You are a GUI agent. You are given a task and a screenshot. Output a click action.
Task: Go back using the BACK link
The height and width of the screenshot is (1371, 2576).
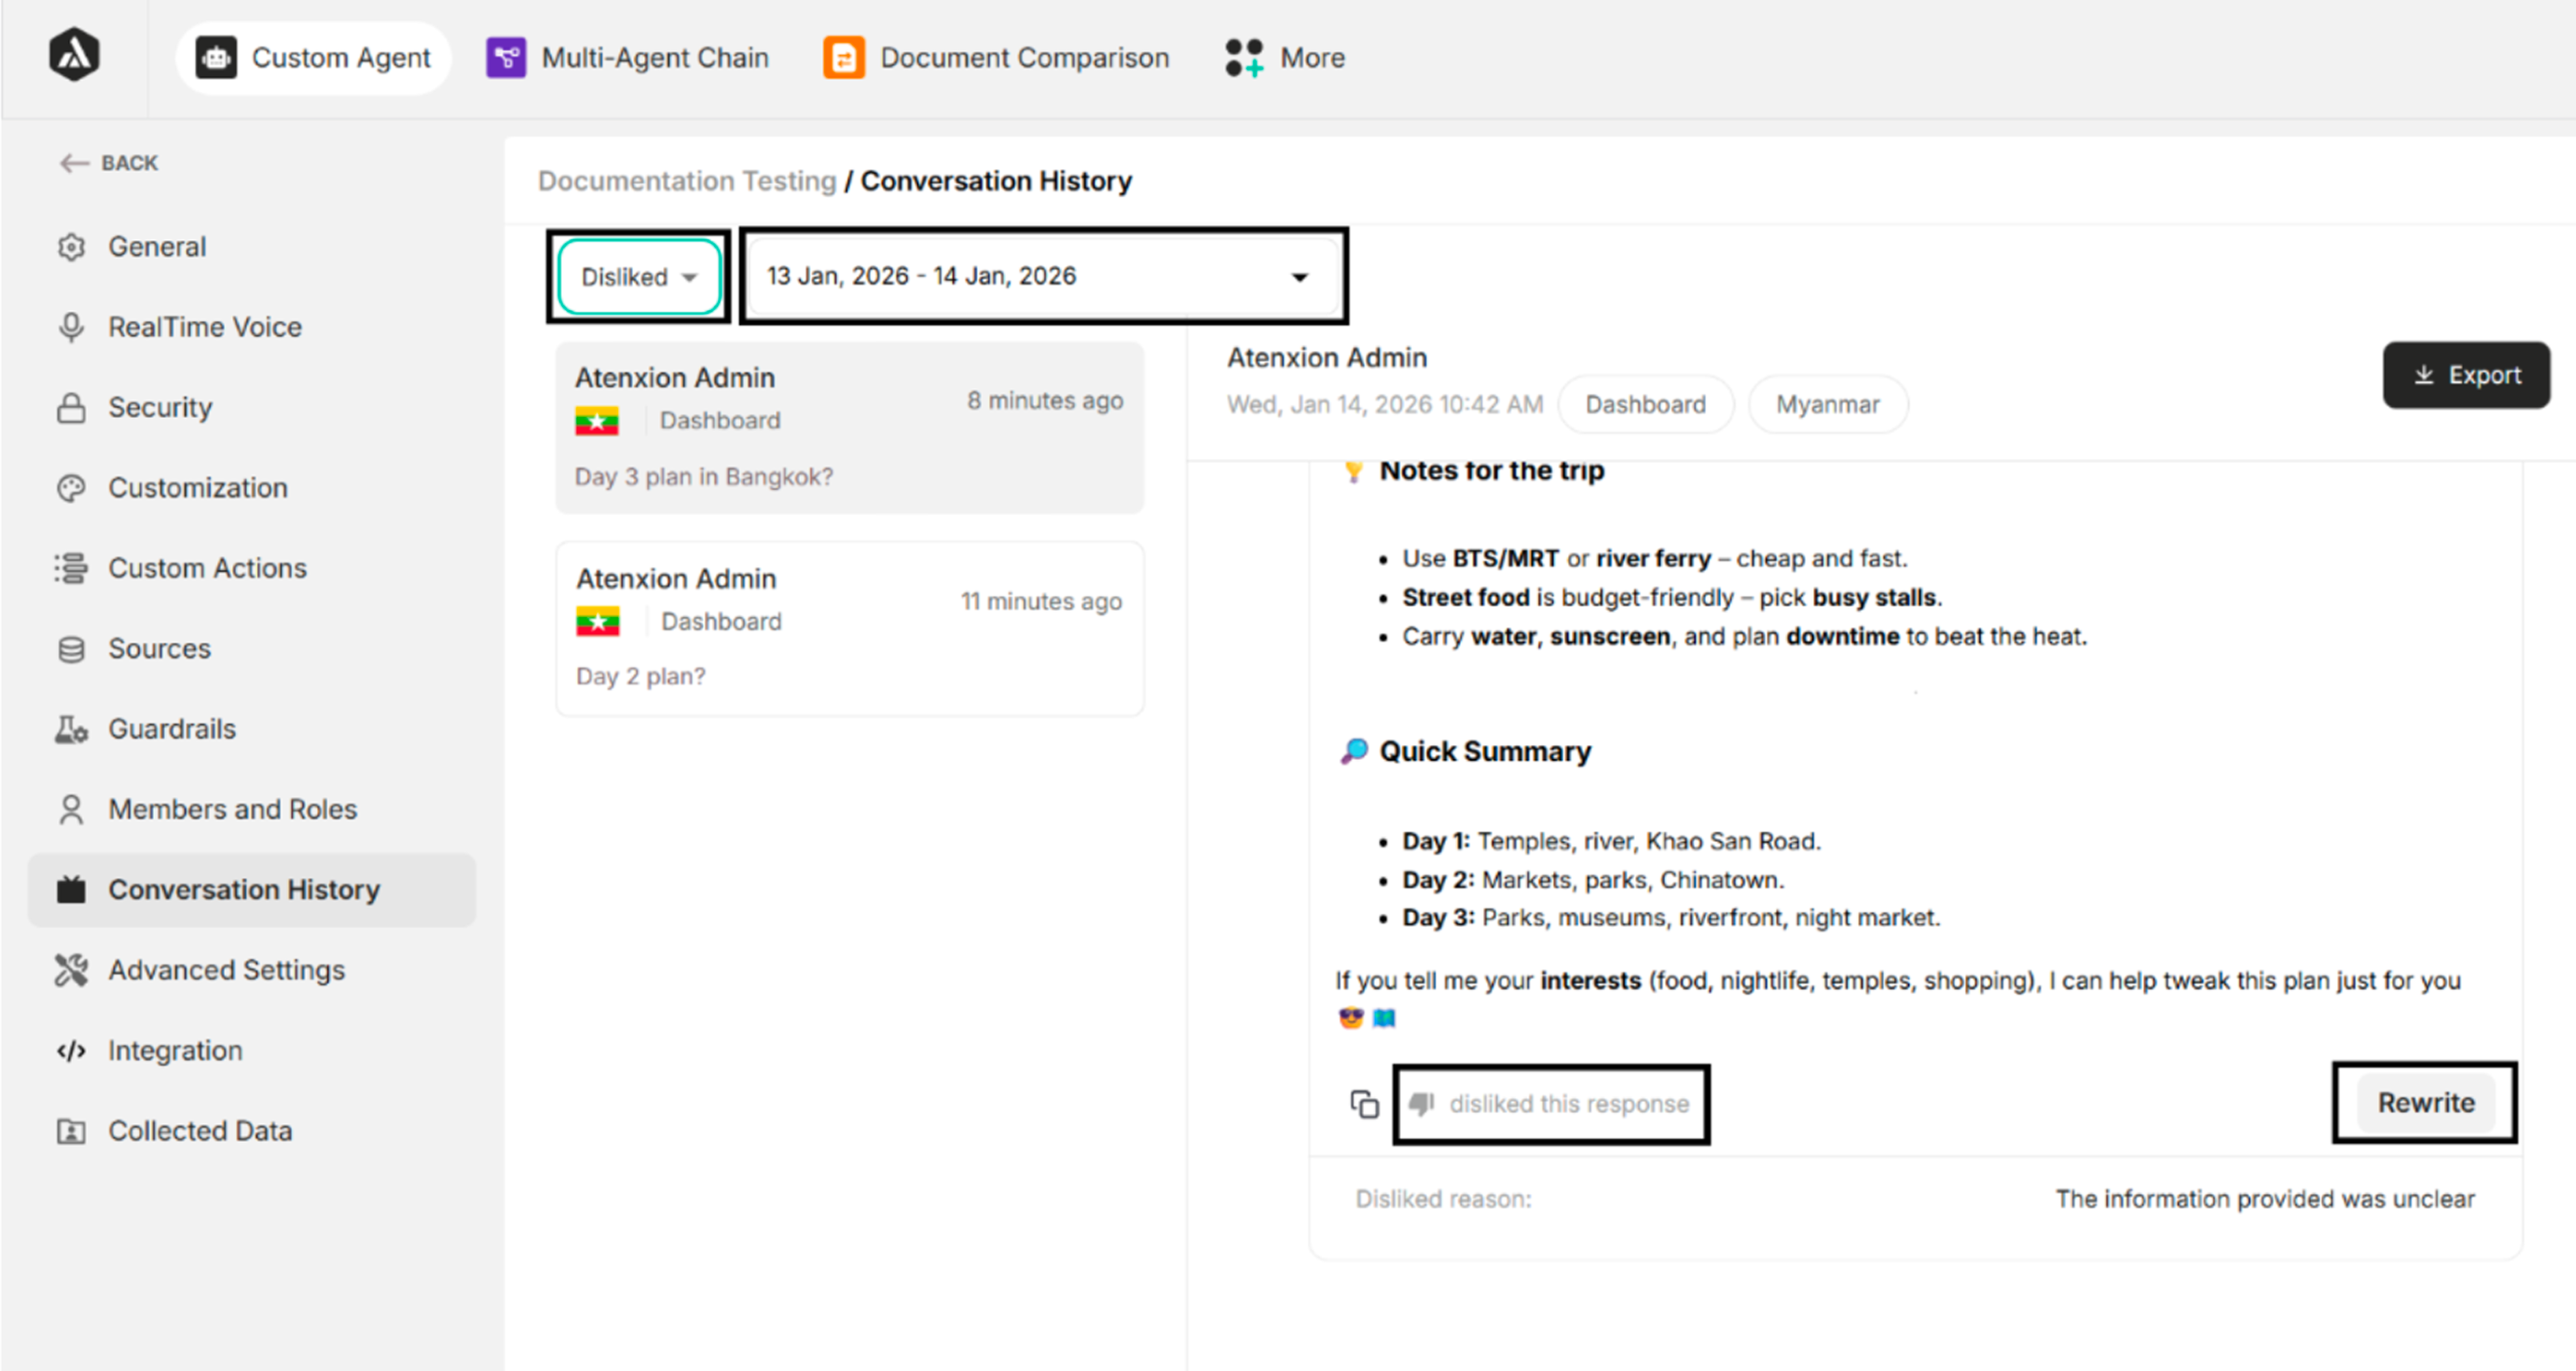pos(109,163)
